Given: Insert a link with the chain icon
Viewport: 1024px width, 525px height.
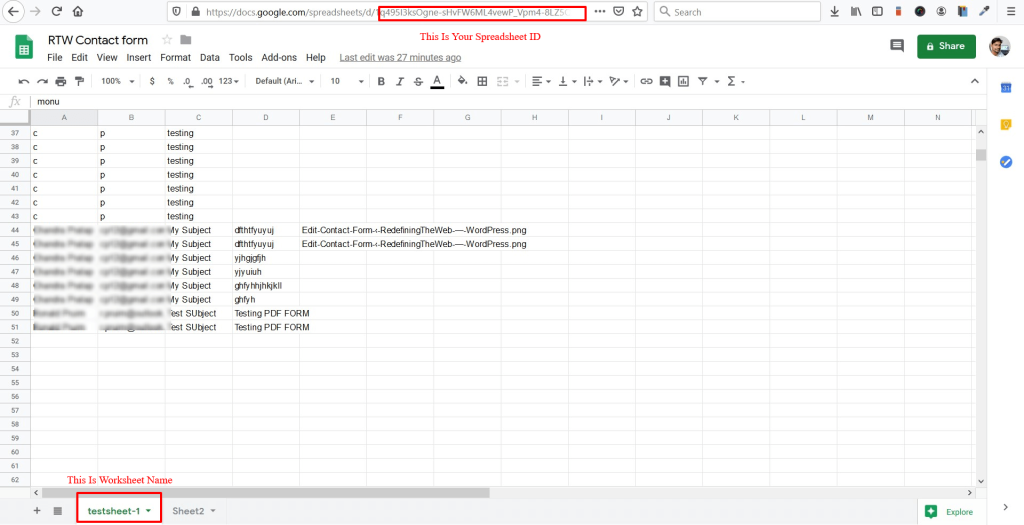Looking at the screenshot, I should tap(647, 82).
